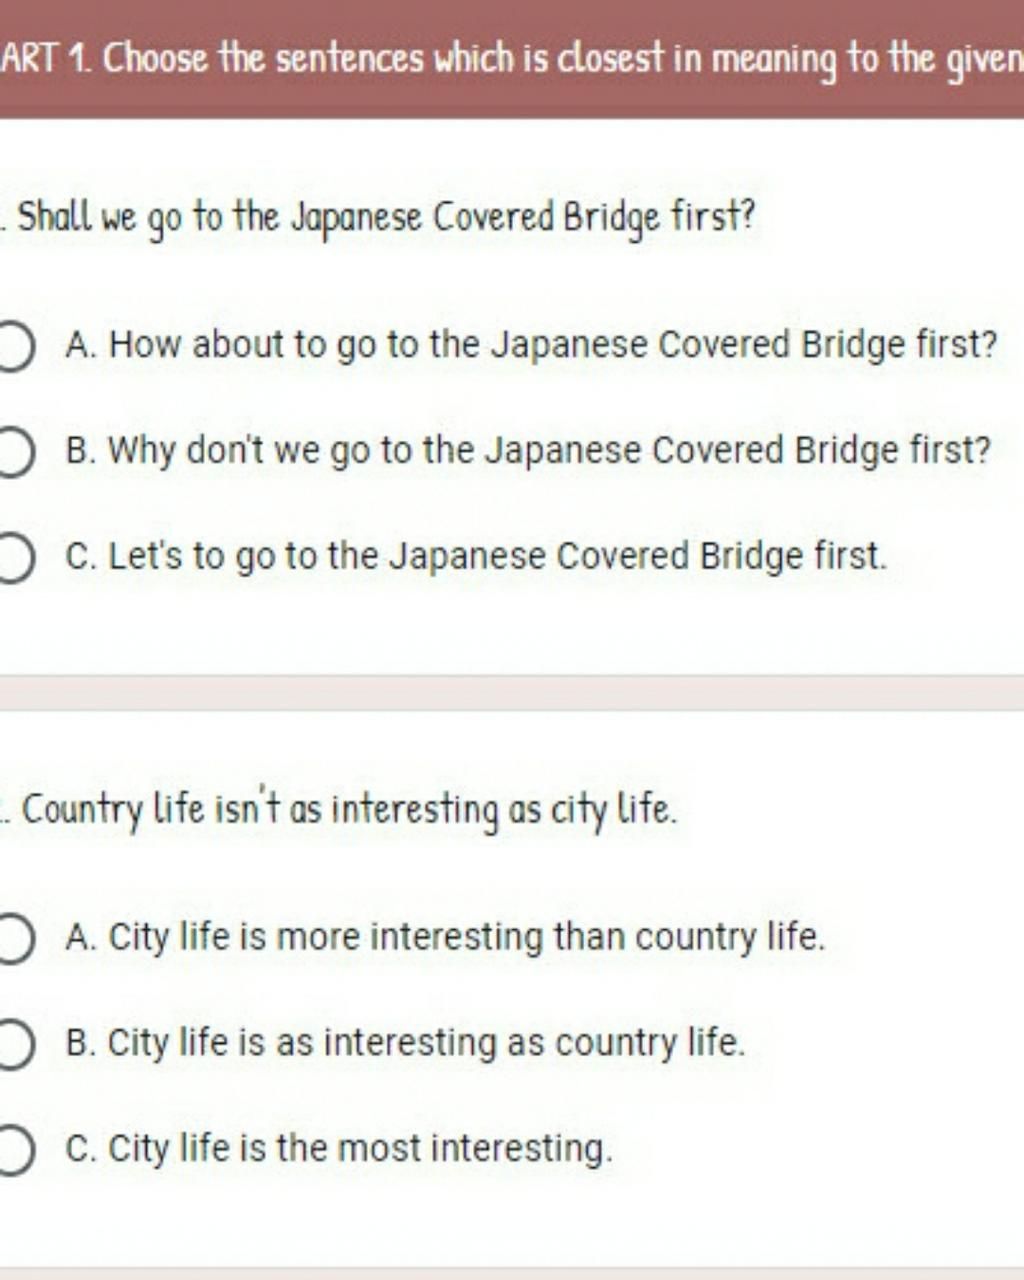Select radio button for option C Let's to go
Image resolution: width=1024 pixels, height=1280 pixels.
tap(14, 557)
